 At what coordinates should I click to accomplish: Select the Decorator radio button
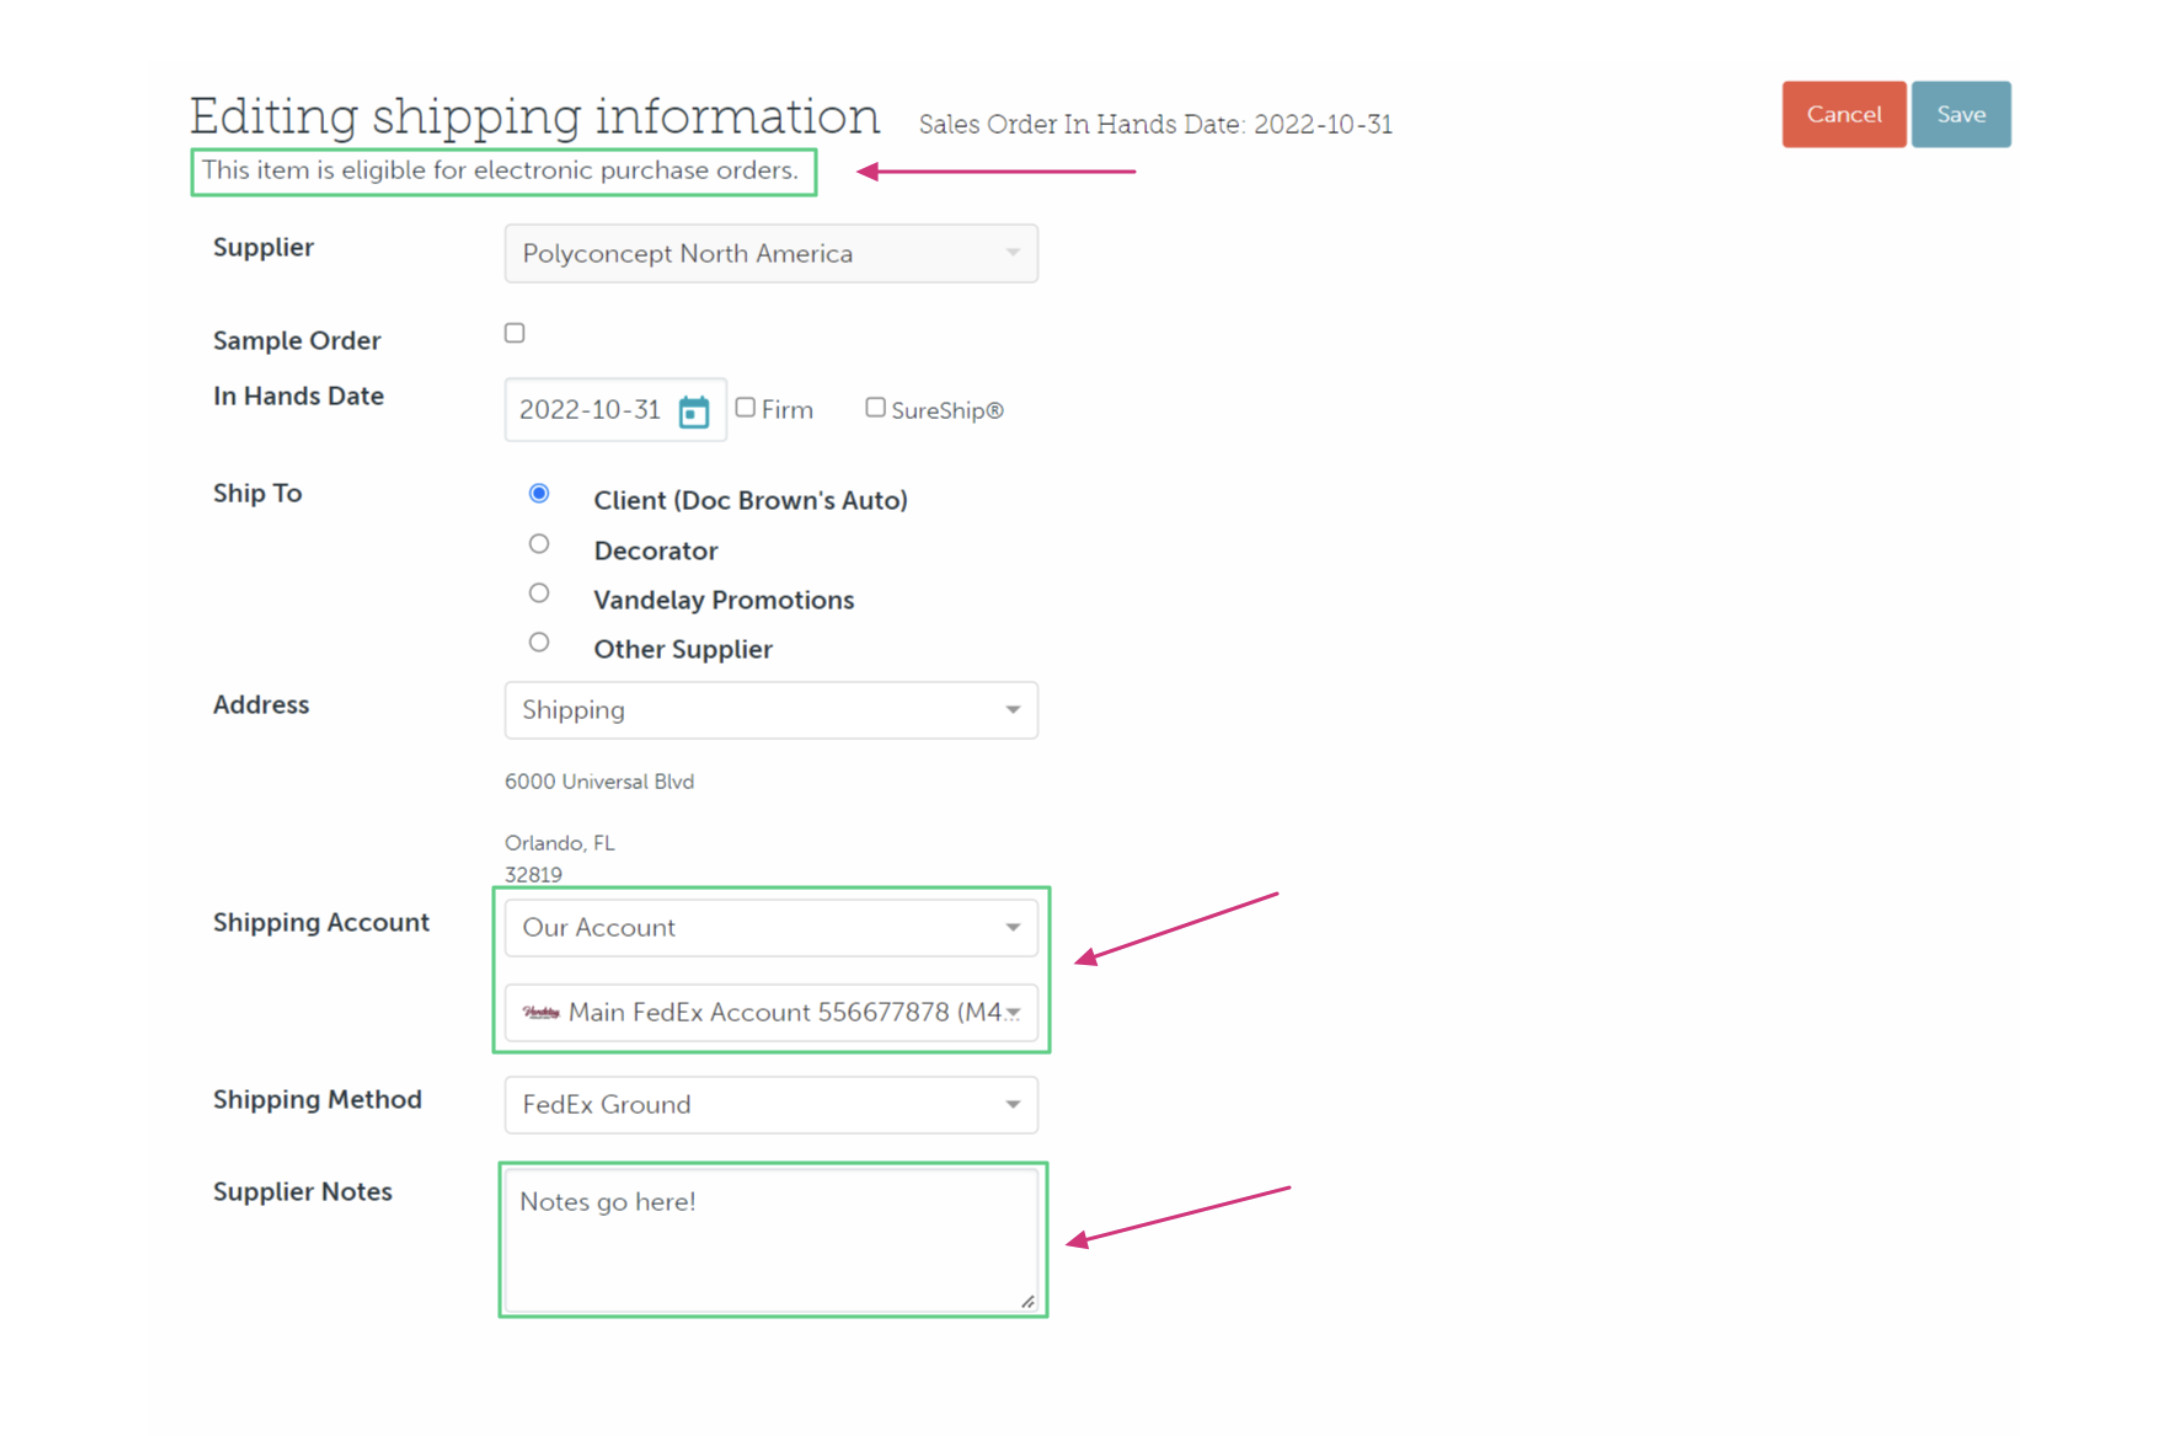(539, 543)
